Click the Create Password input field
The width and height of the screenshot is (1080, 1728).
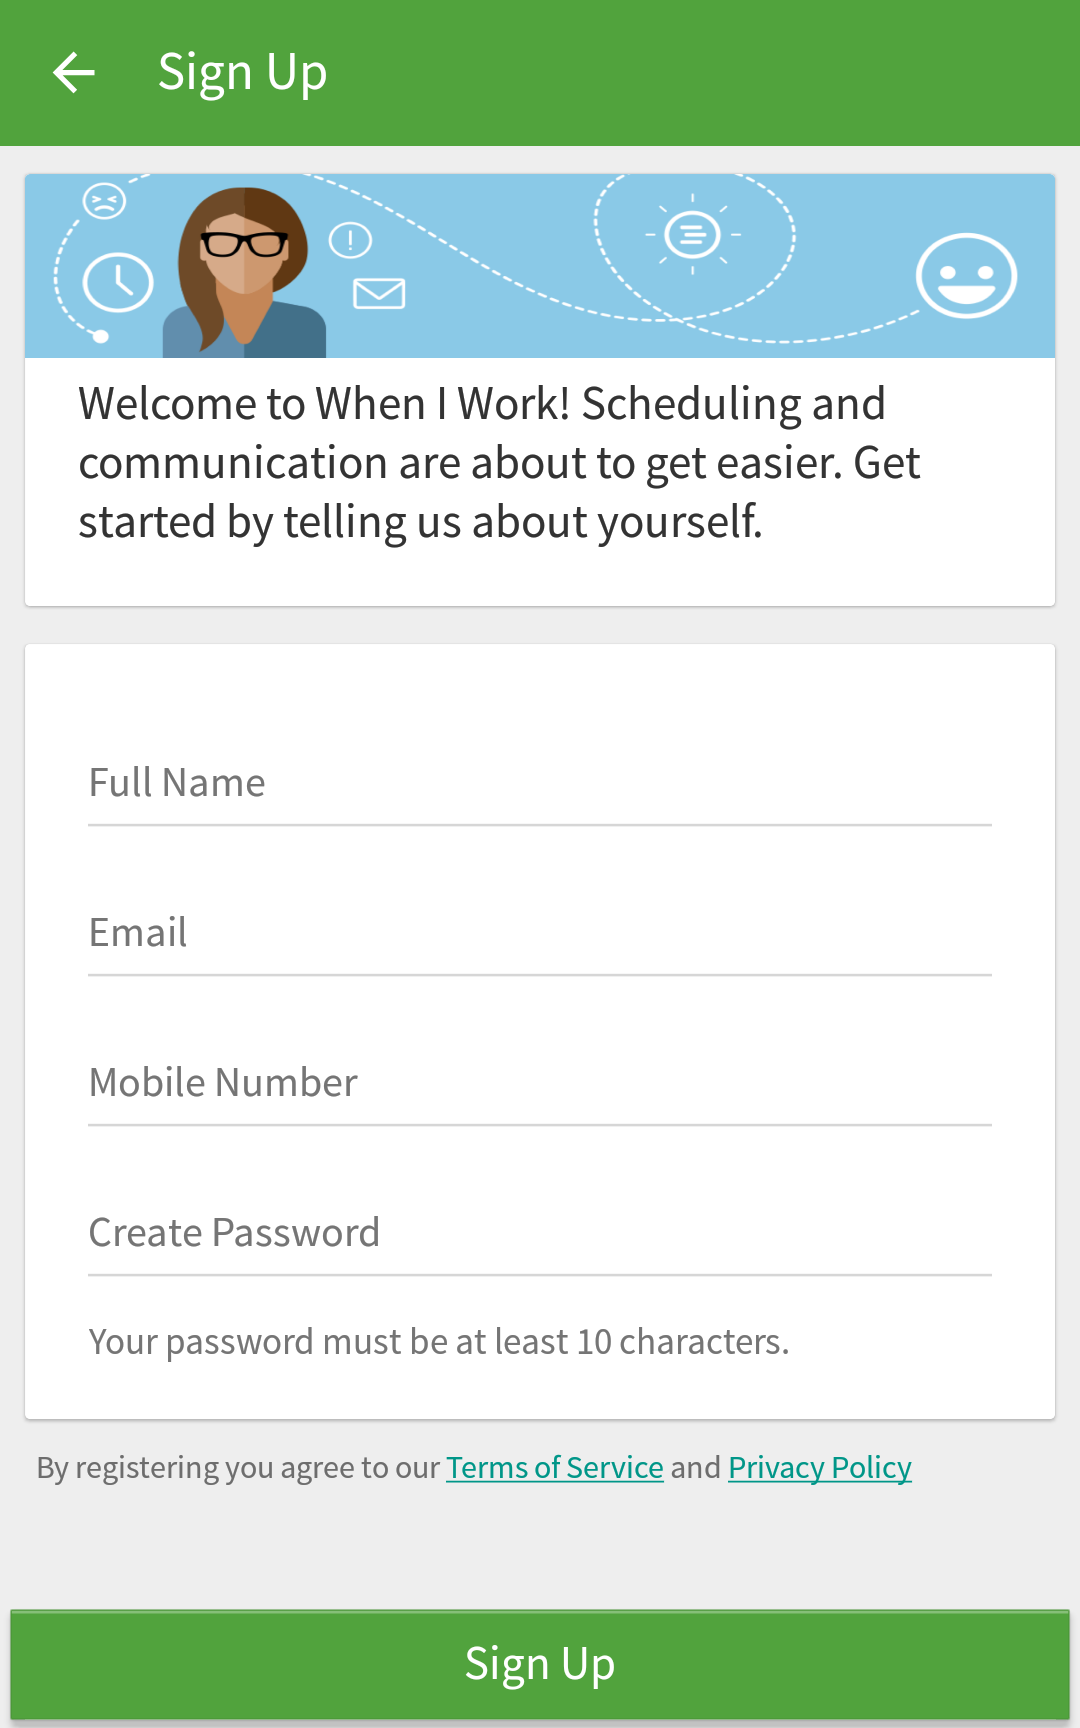(x=540, y=1232)
